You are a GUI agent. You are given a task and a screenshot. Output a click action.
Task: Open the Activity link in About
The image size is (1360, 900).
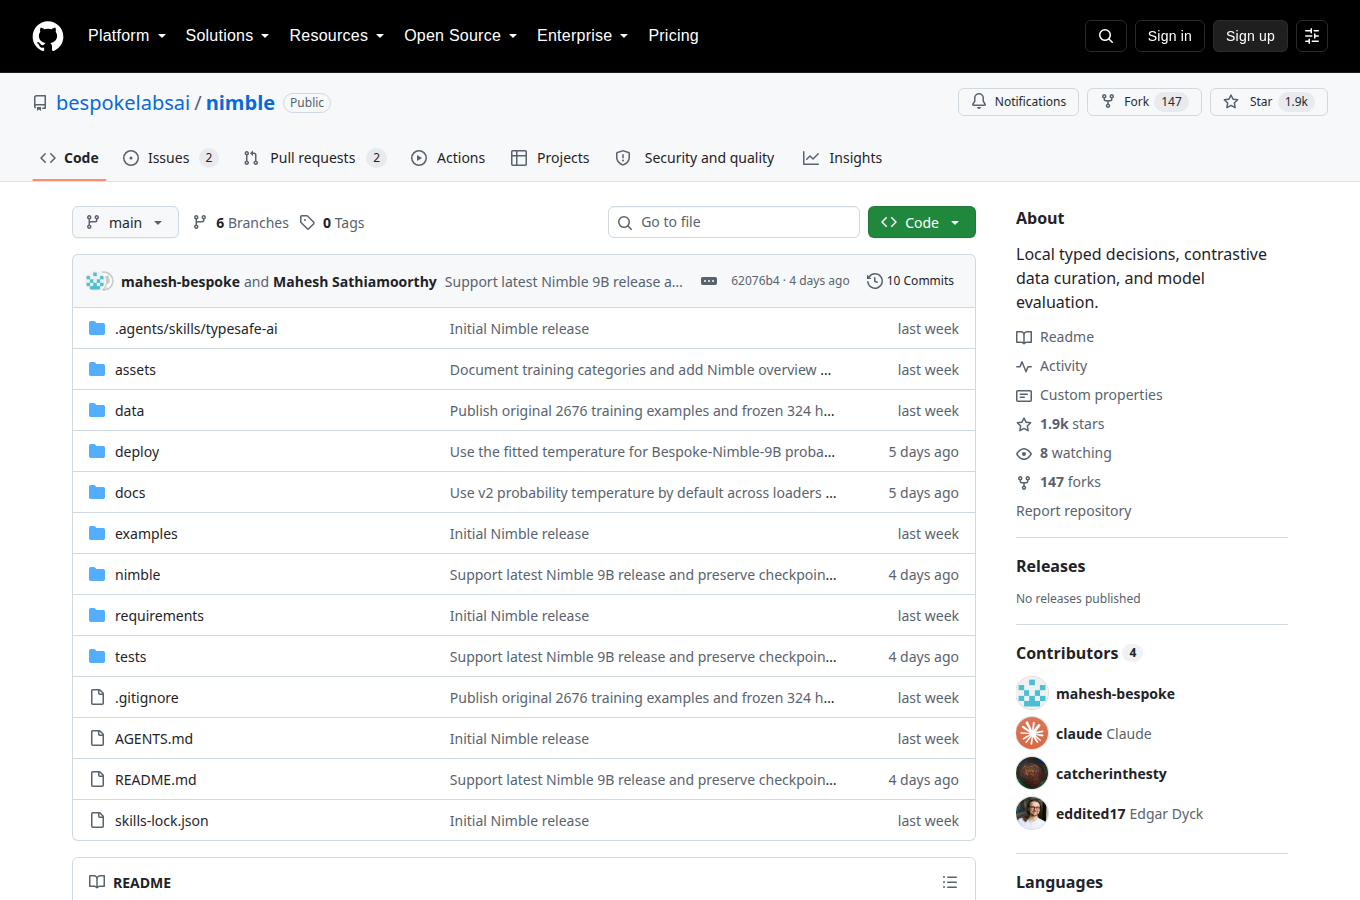1052,366
